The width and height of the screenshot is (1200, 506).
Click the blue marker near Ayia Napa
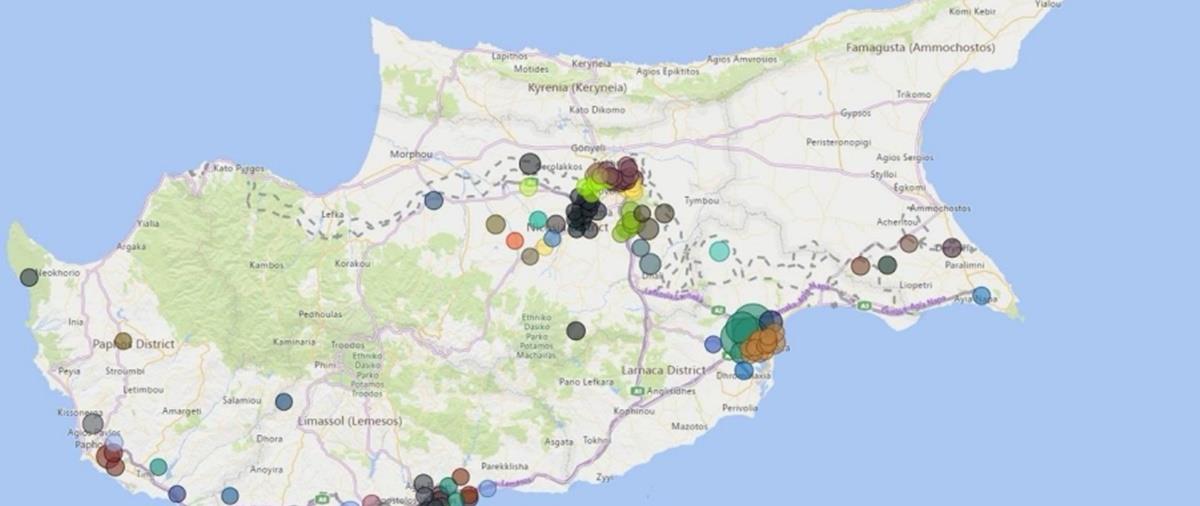(981, 295)
